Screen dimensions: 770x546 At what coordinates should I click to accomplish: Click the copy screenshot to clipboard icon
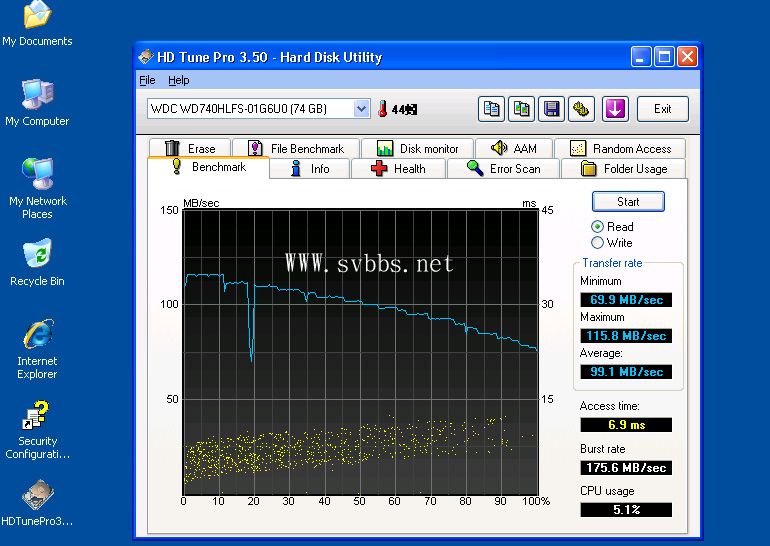pos(521,109)
